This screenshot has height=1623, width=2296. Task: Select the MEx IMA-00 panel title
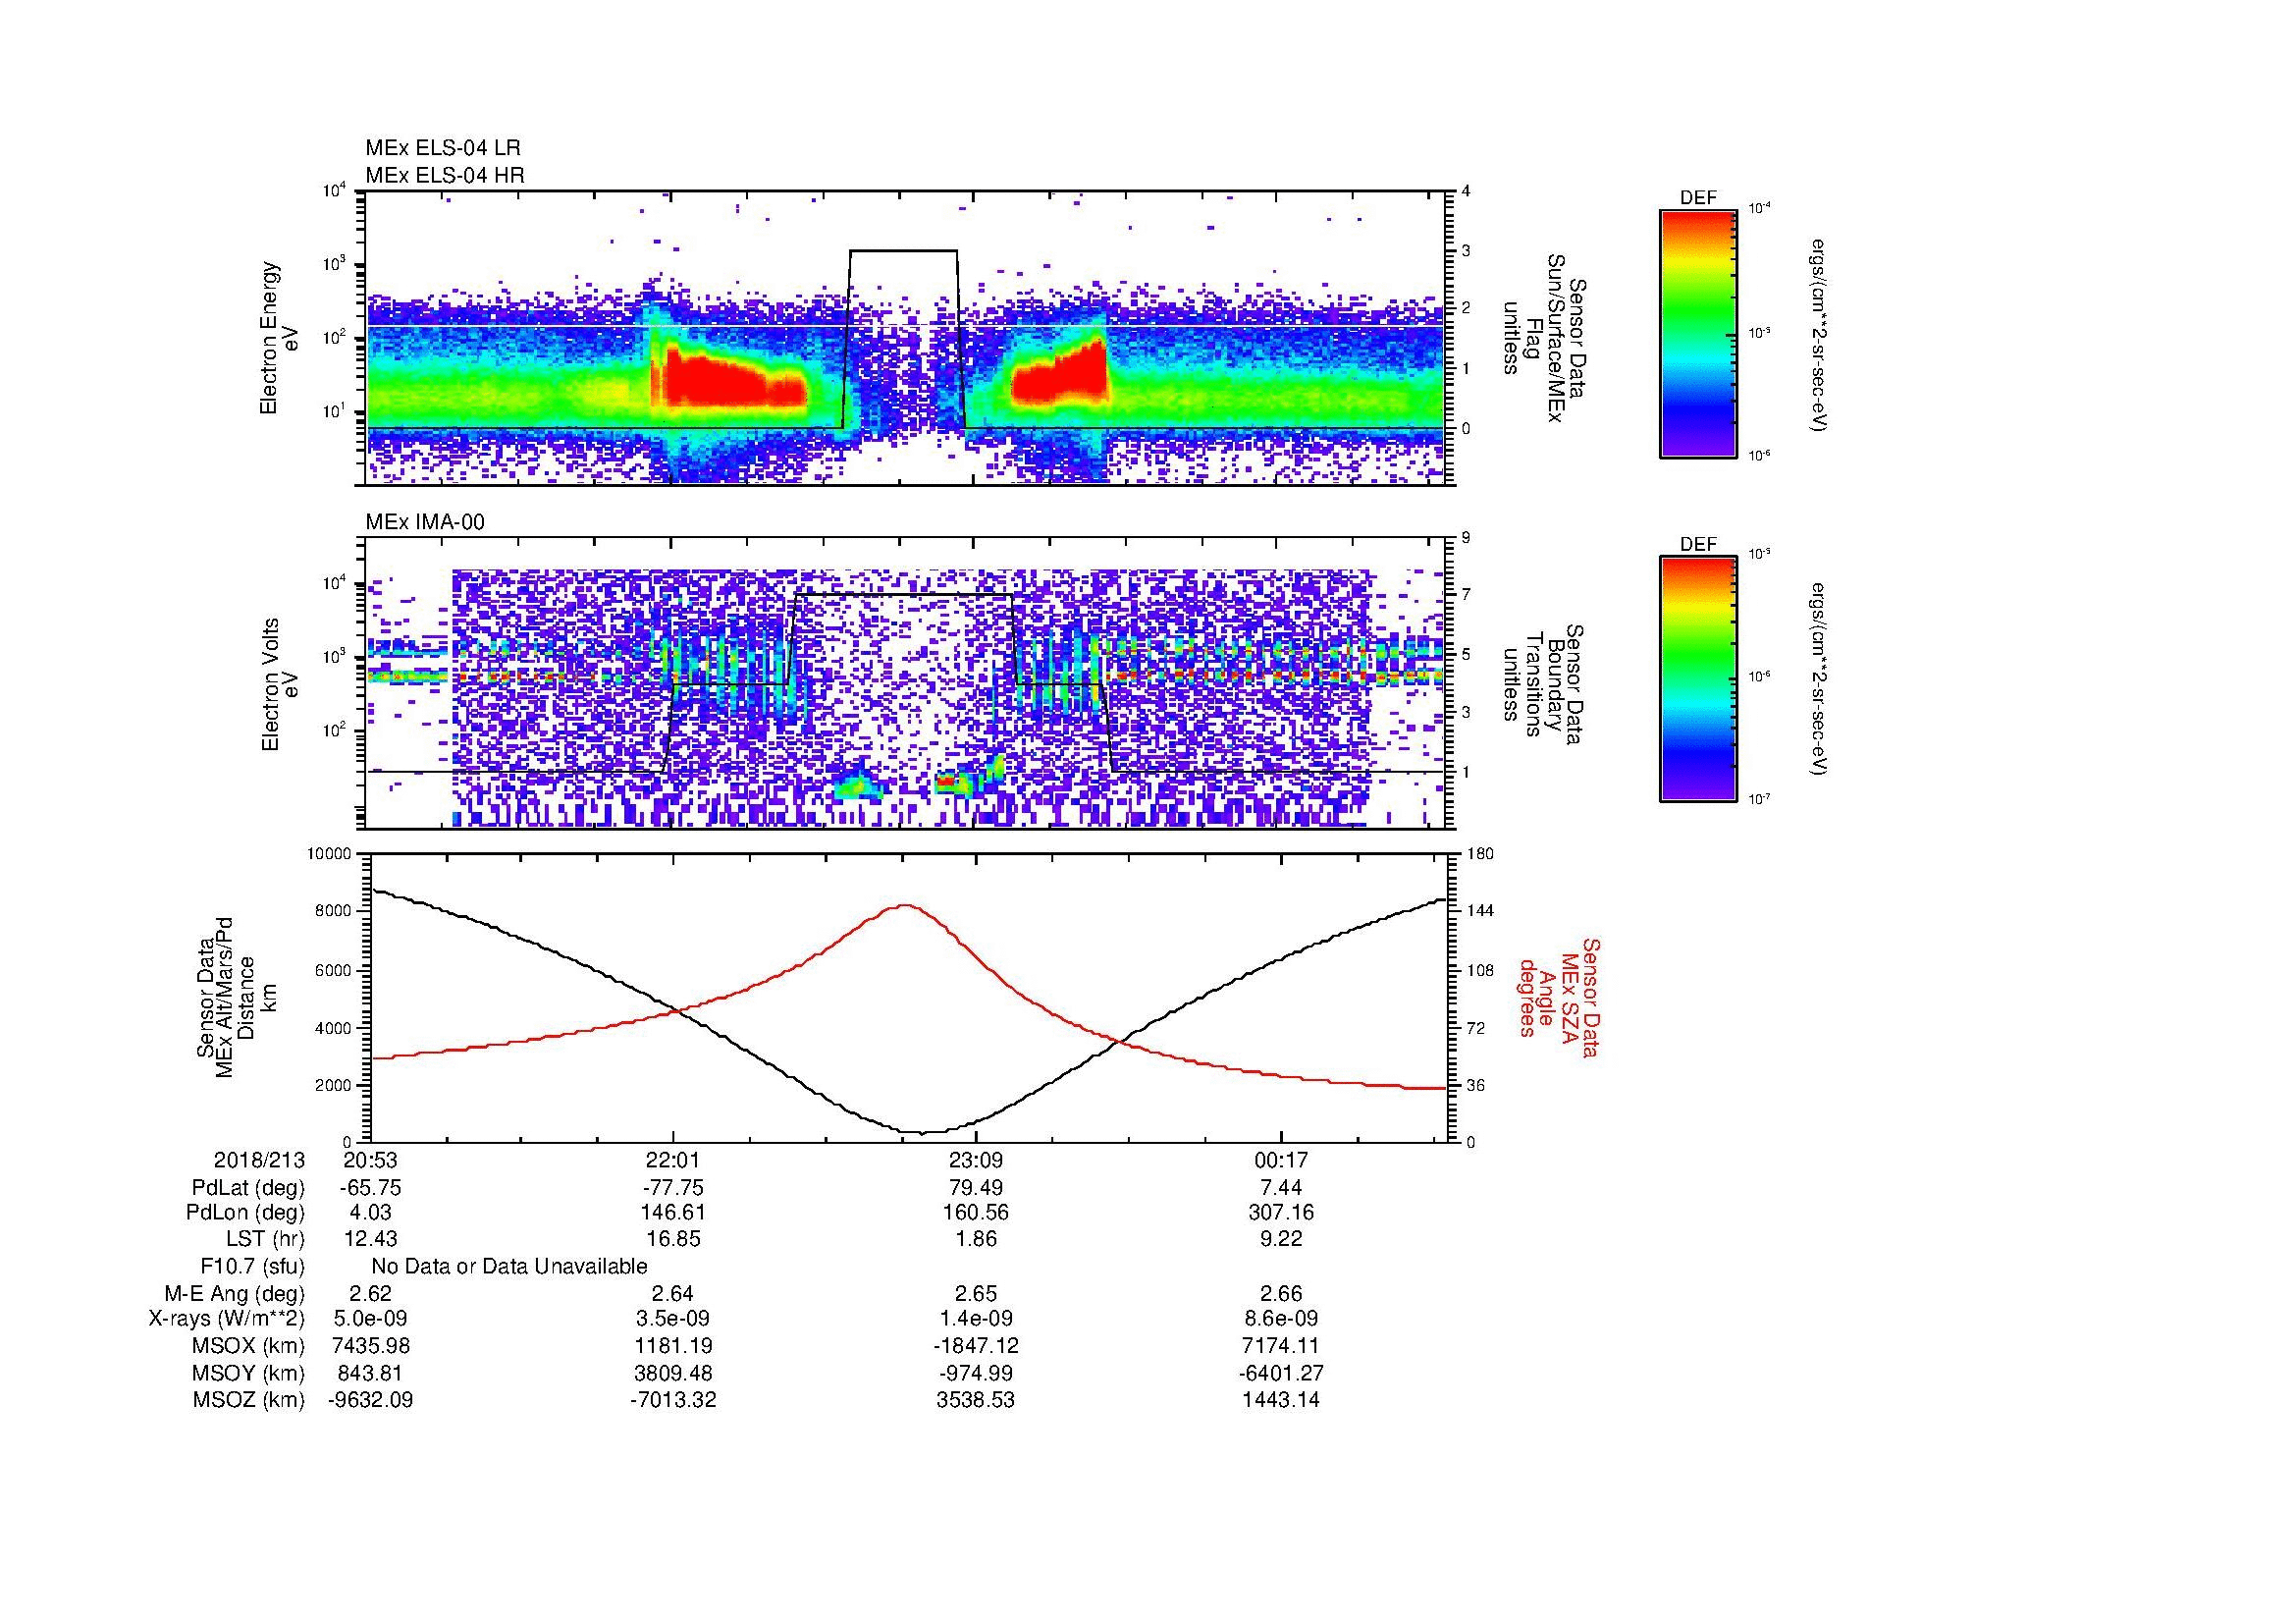point(425,522)
